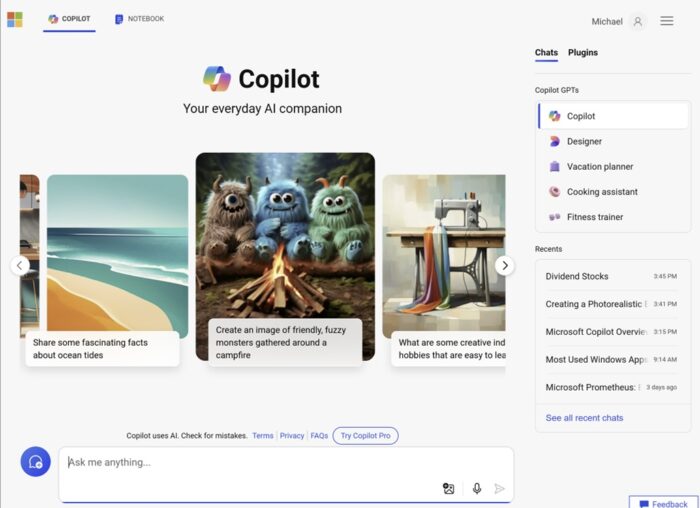This screenshot has width=700, height=508.
Task: Show previous carousel card with left arrow
Action: coord(20,266)
